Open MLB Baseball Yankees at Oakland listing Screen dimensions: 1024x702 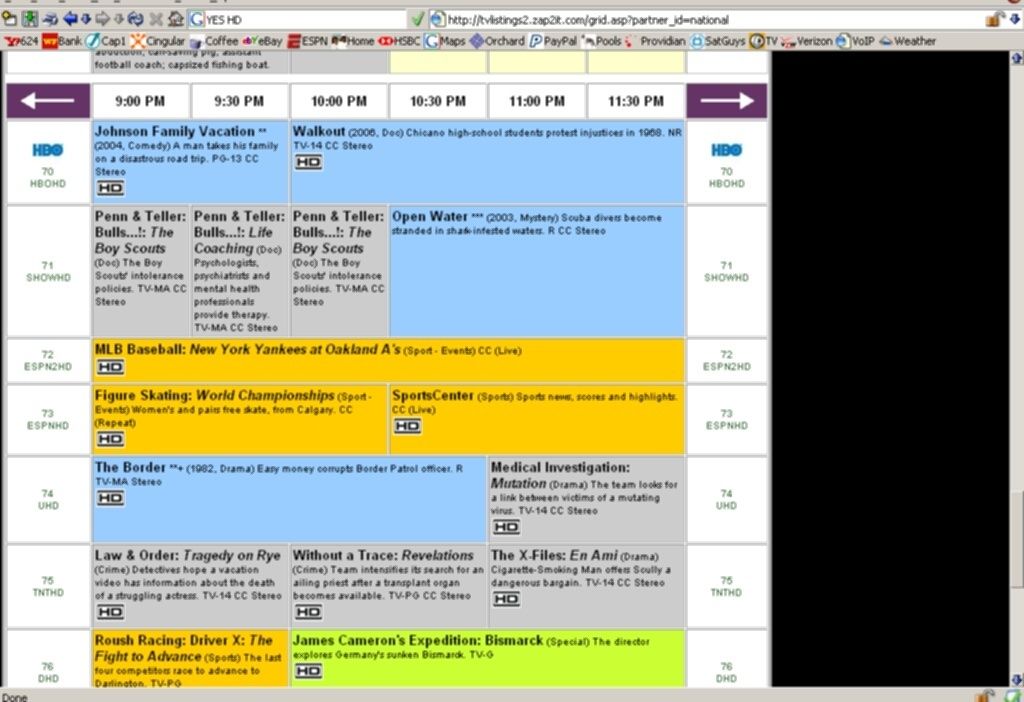tap(248, 349)
